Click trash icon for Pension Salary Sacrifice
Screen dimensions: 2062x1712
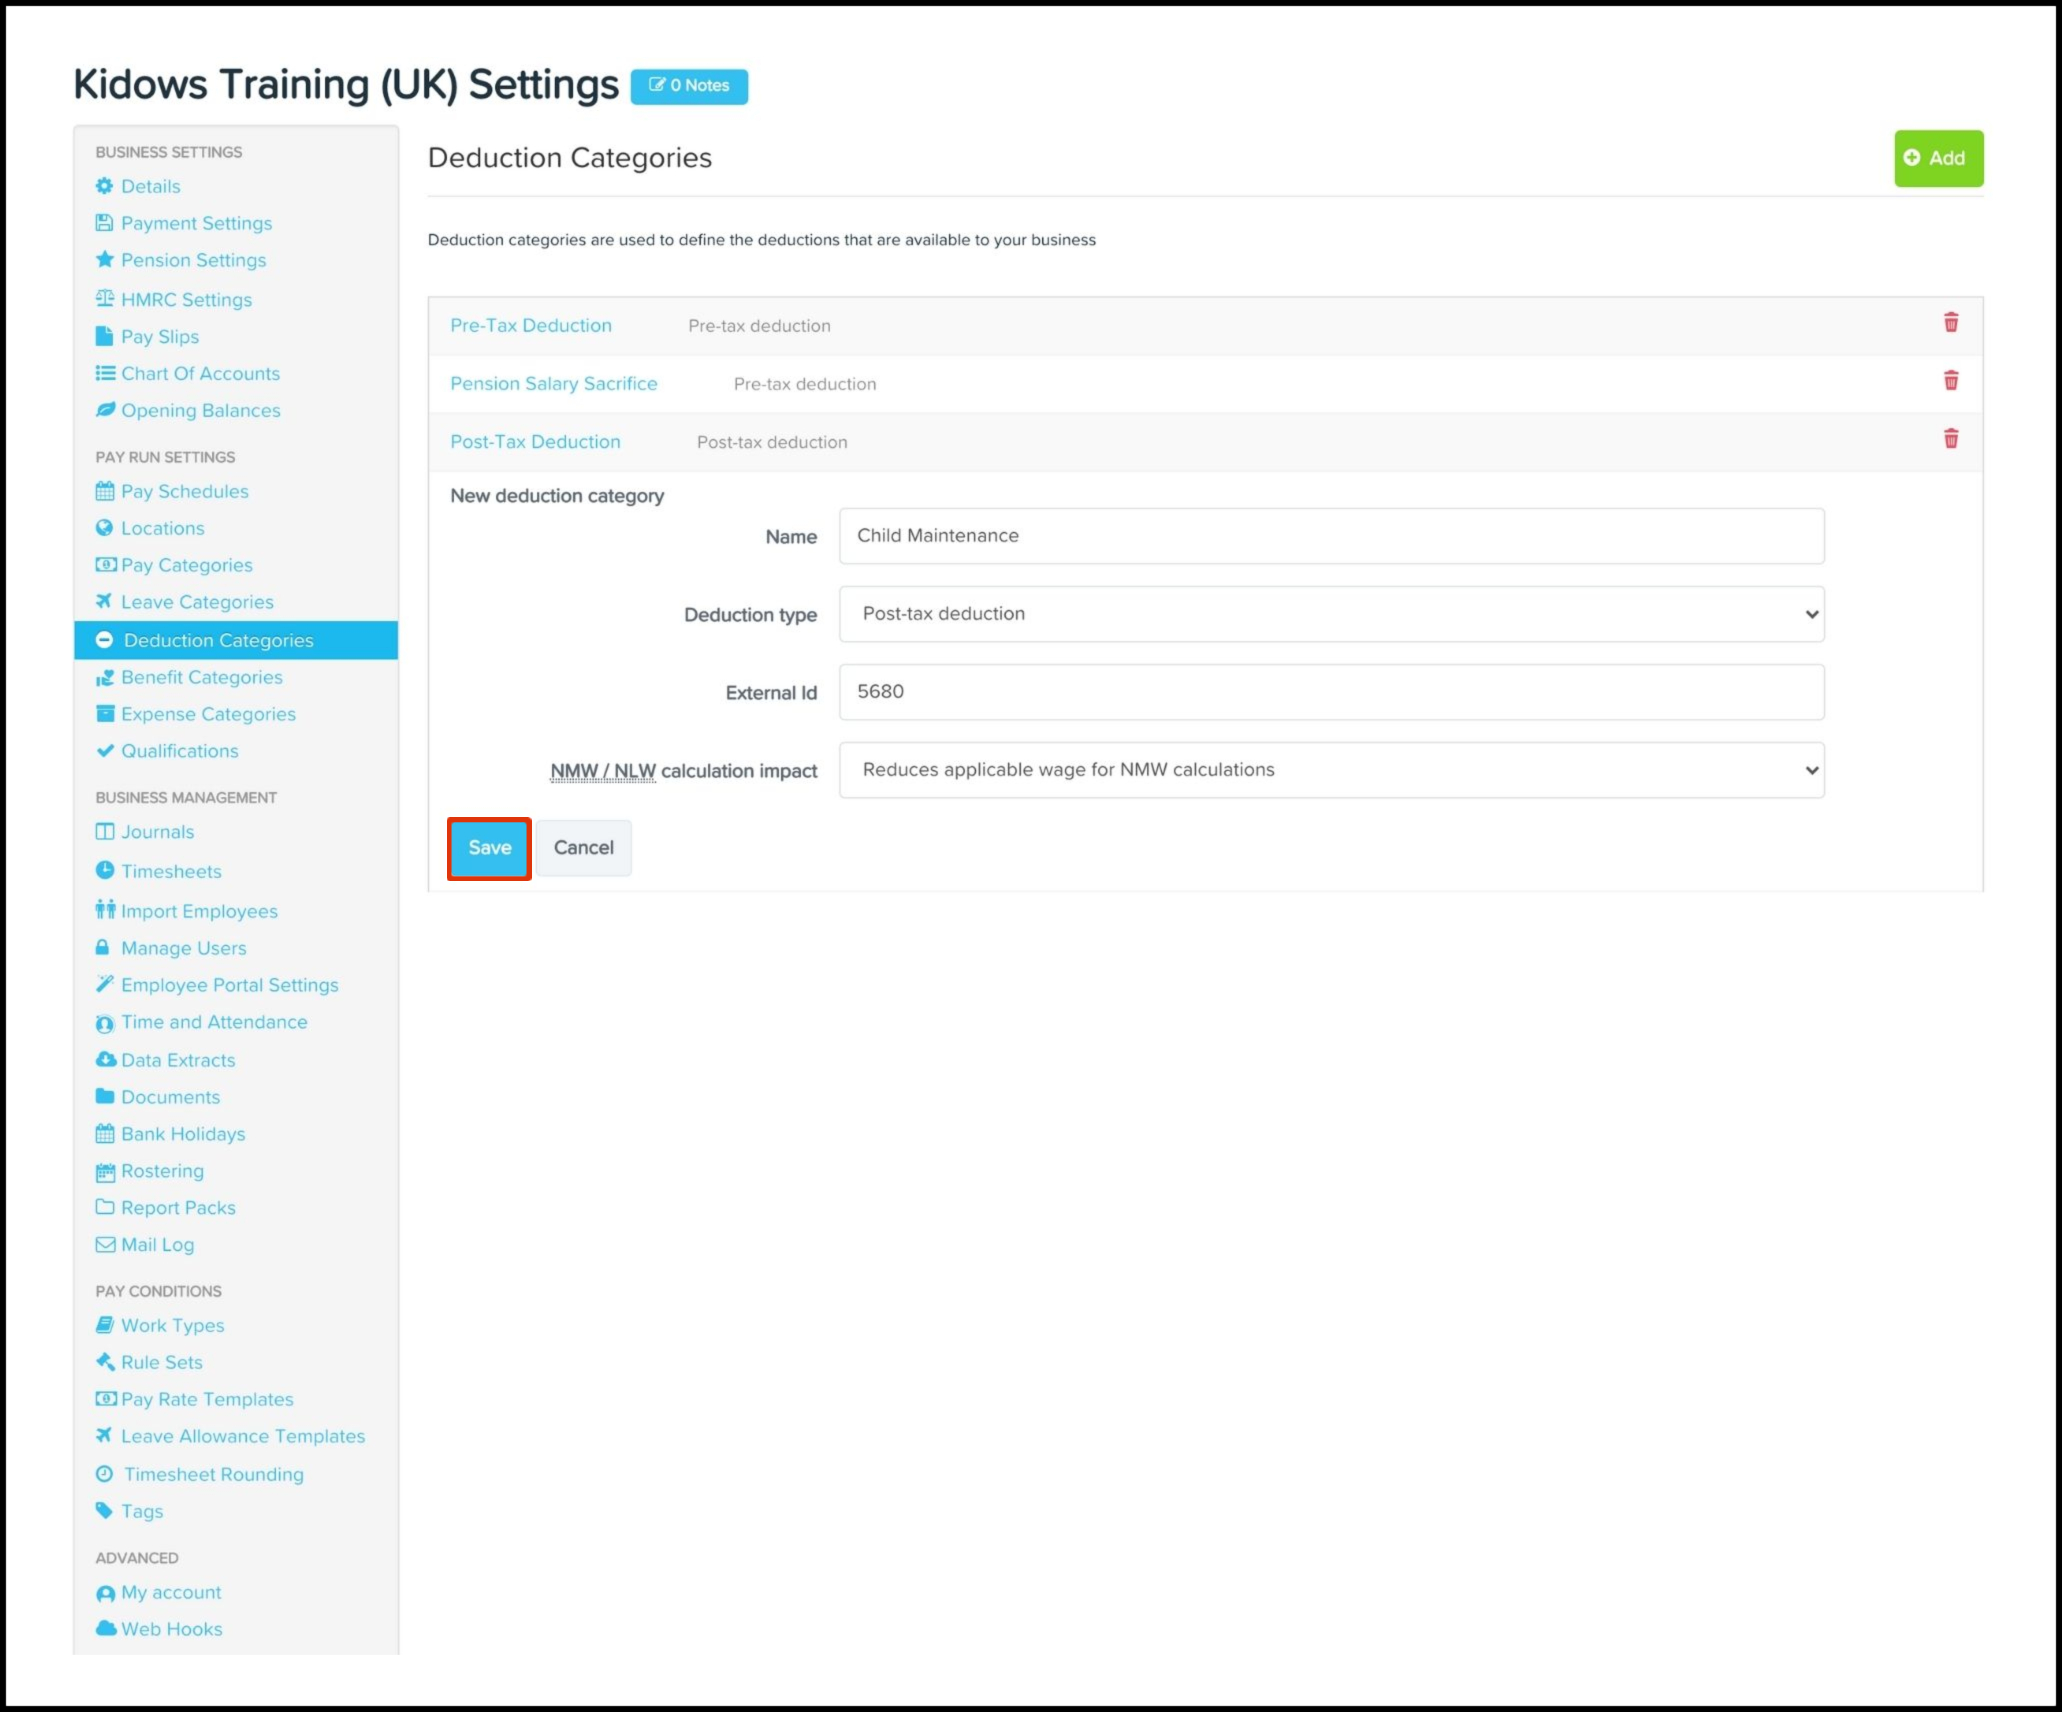coord(1950,381)
